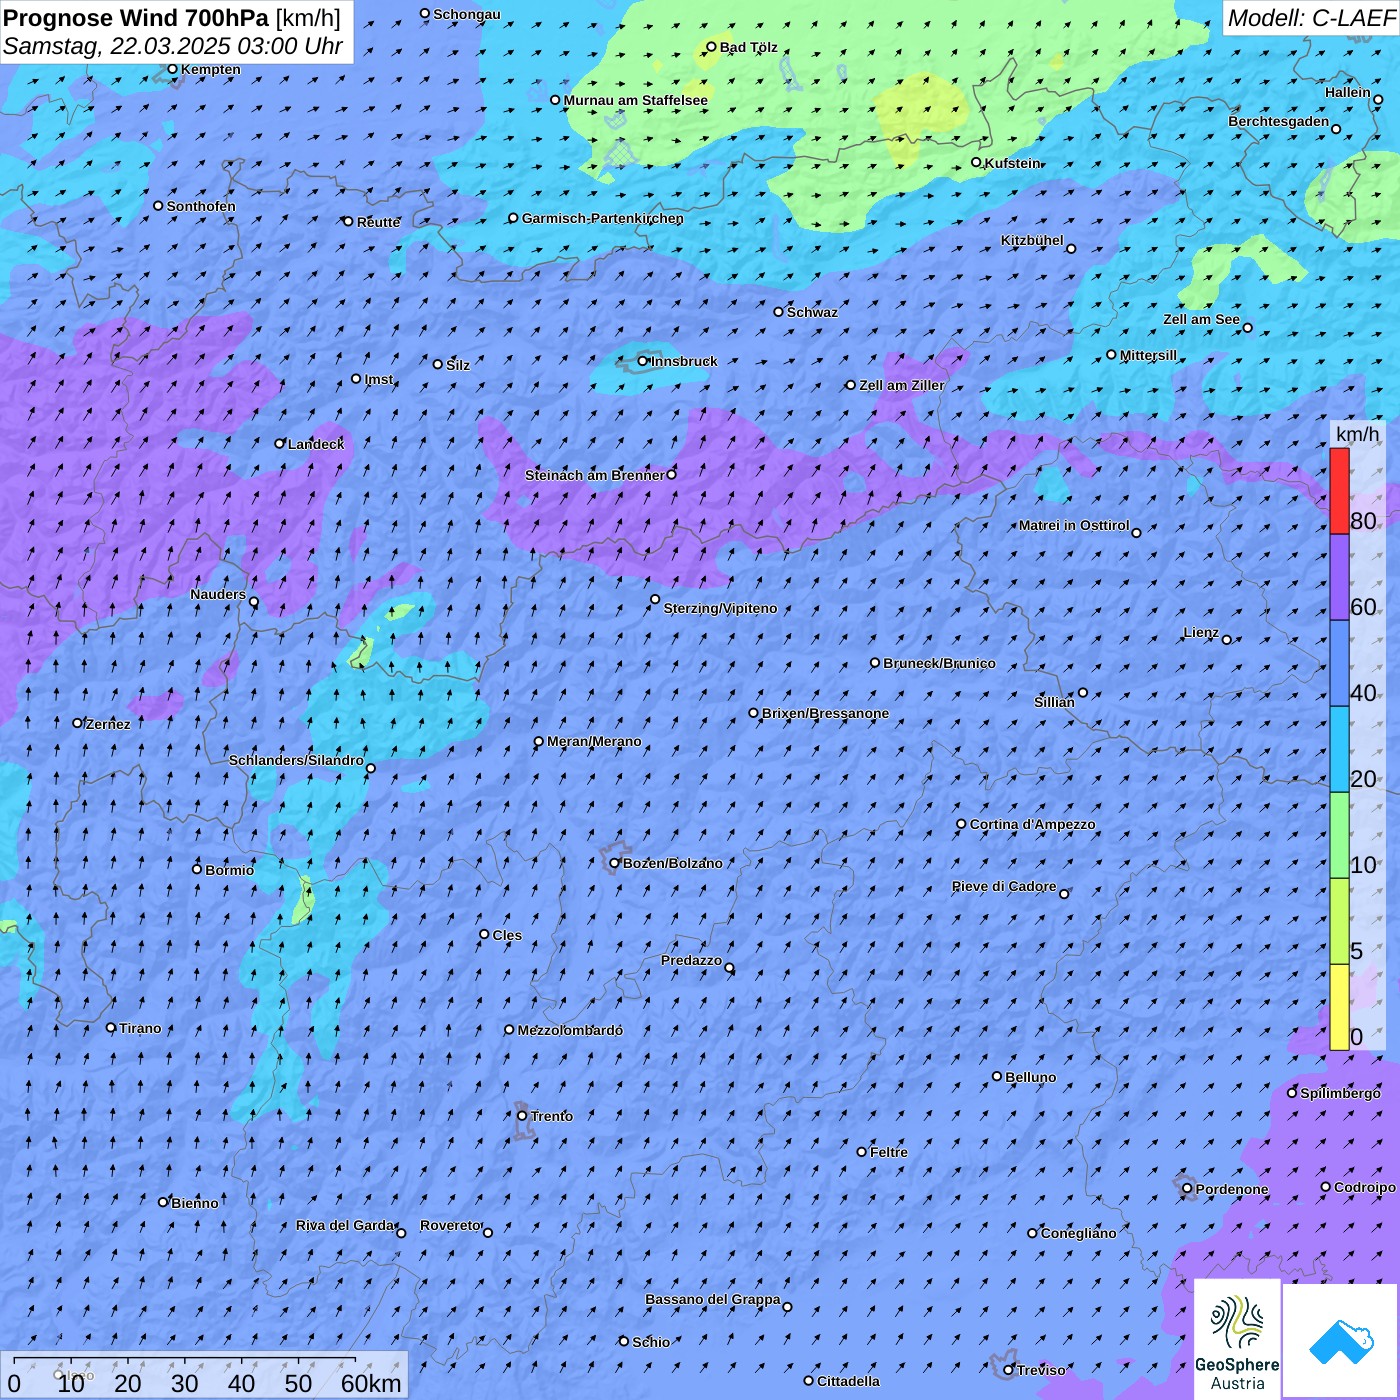Click the 'Kufstein' city label
The image size is (1400, 1400).
coord(1013,163)
